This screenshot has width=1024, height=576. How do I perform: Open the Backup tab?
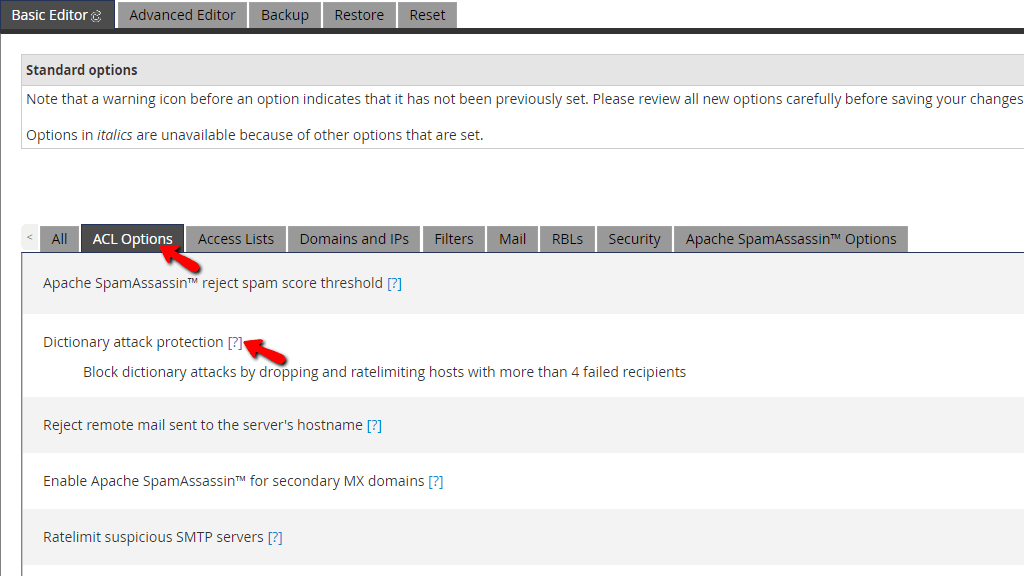click(x=285, y=15)
